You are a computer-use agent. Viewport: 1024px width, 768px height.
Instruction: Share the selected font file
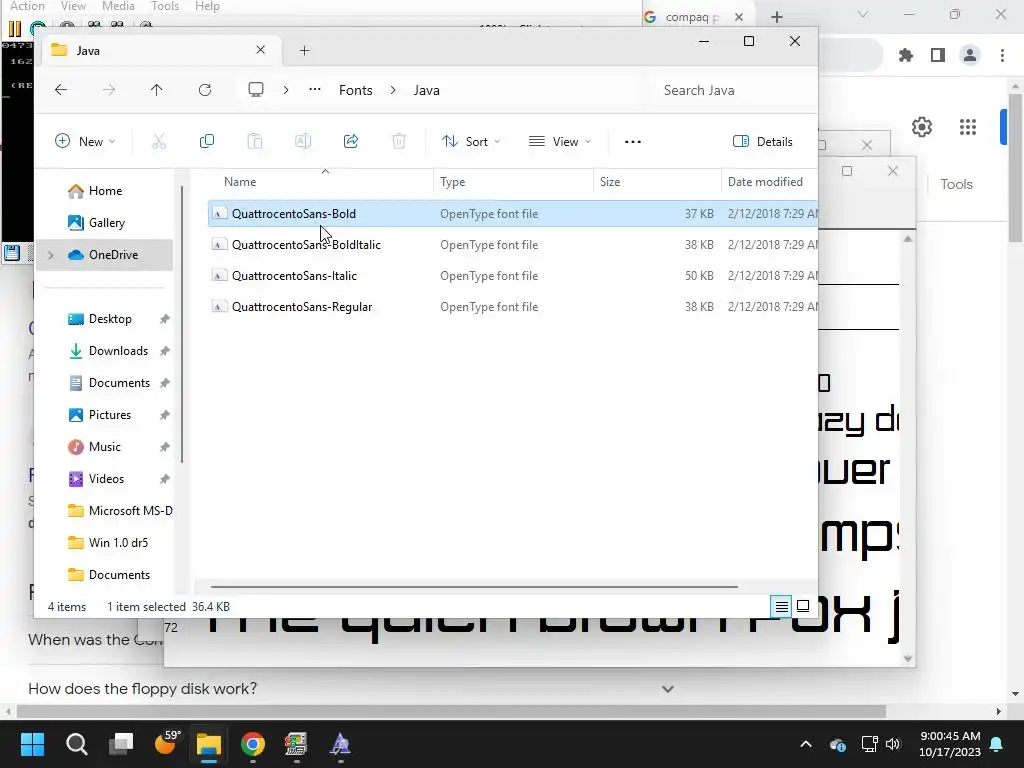351,142
